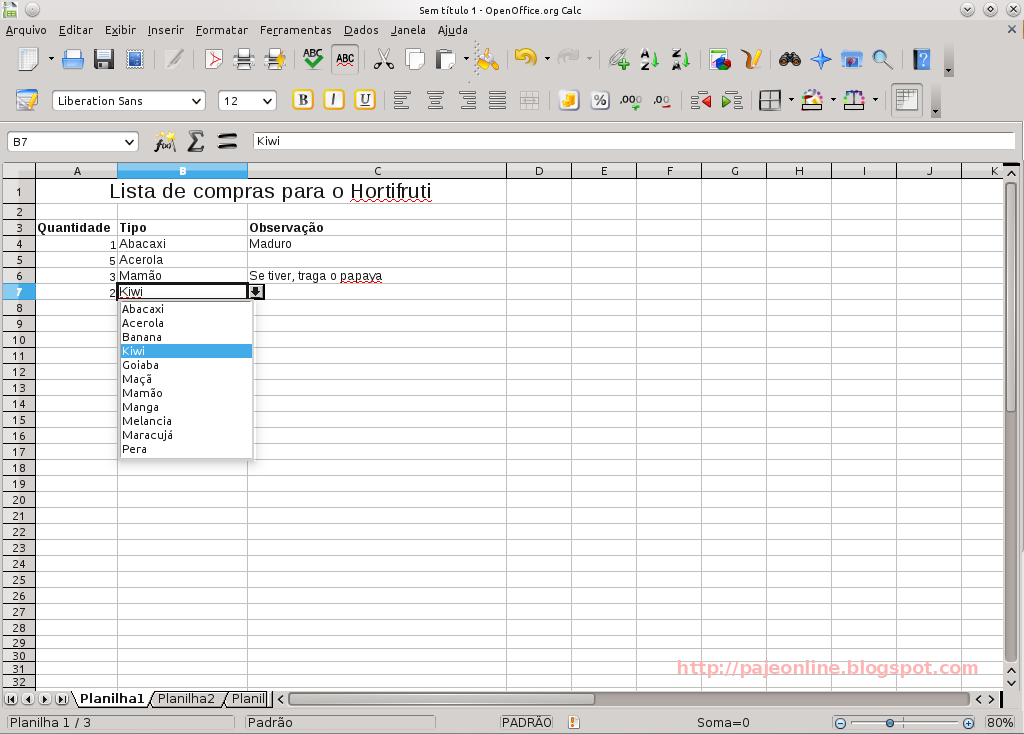This screenshot has height=734, width=1024.
Task: Add a decimal place to numbers
Action: (630, 100)
